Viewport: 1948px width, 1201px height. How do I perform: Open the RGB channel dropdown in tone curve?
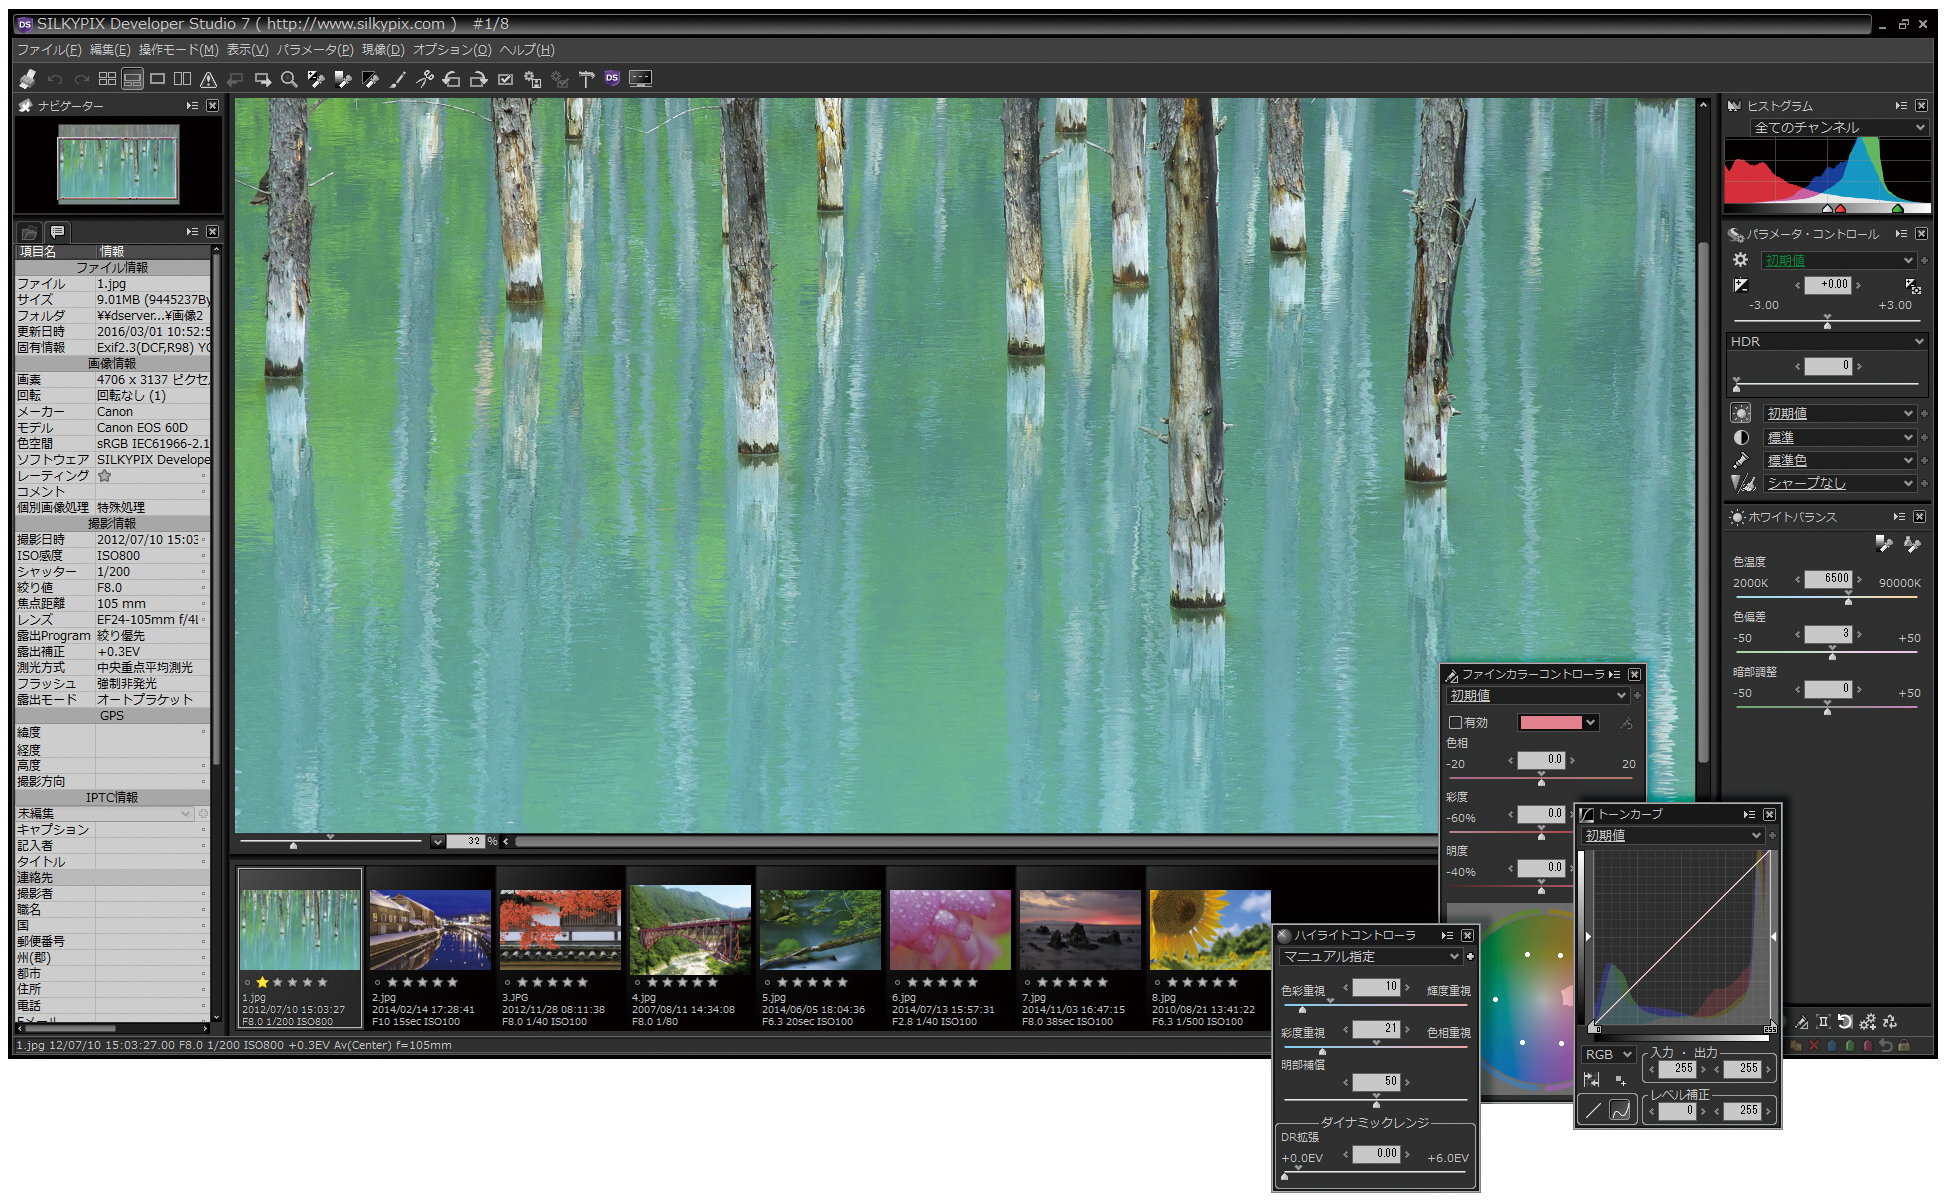(x=1607, y=1054)
